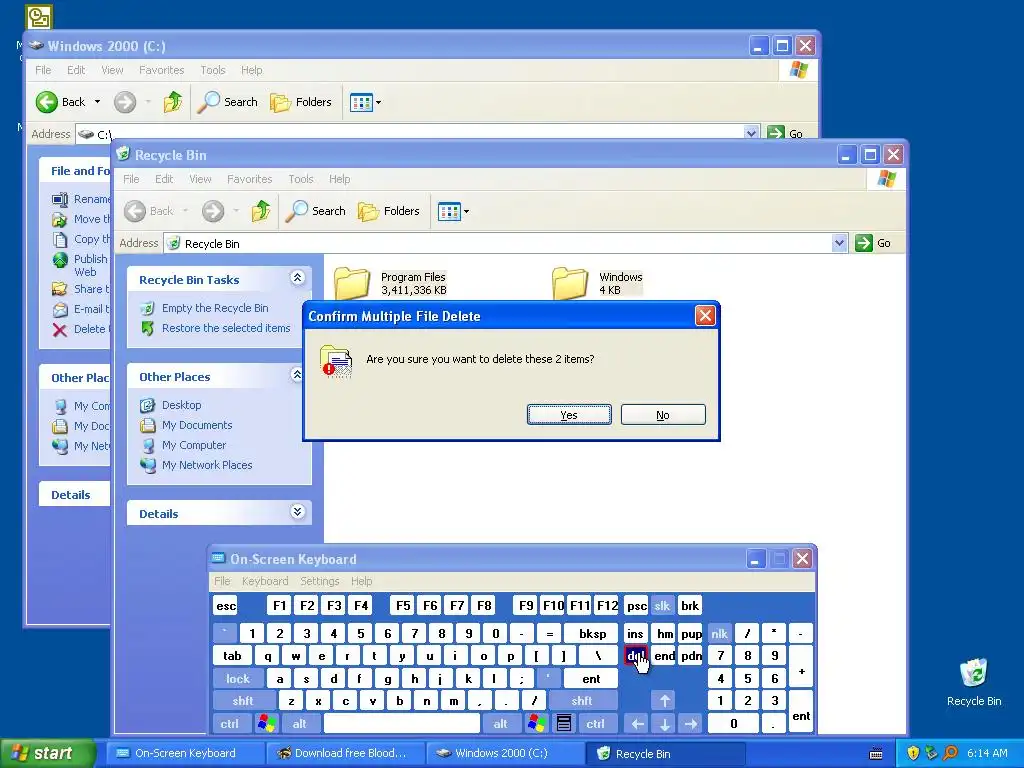Click Go button in Windows 2000 (C:) address bar
This screenshot has width=1024, height=768.
click(786, 133)
